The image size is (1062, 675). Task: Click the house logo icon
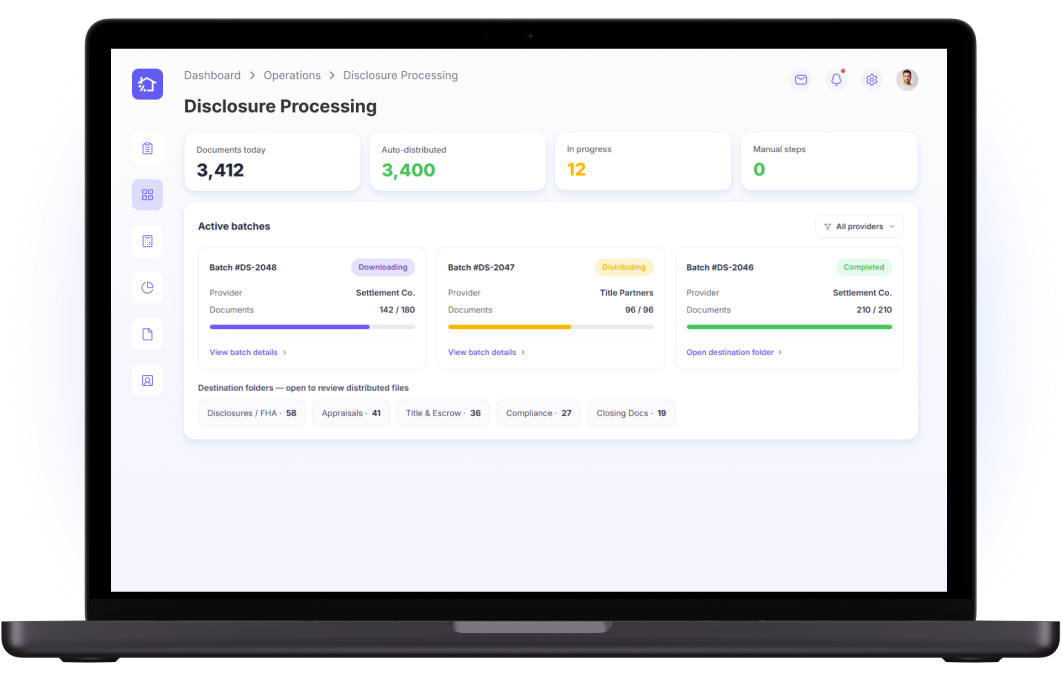tap(147, 84)
